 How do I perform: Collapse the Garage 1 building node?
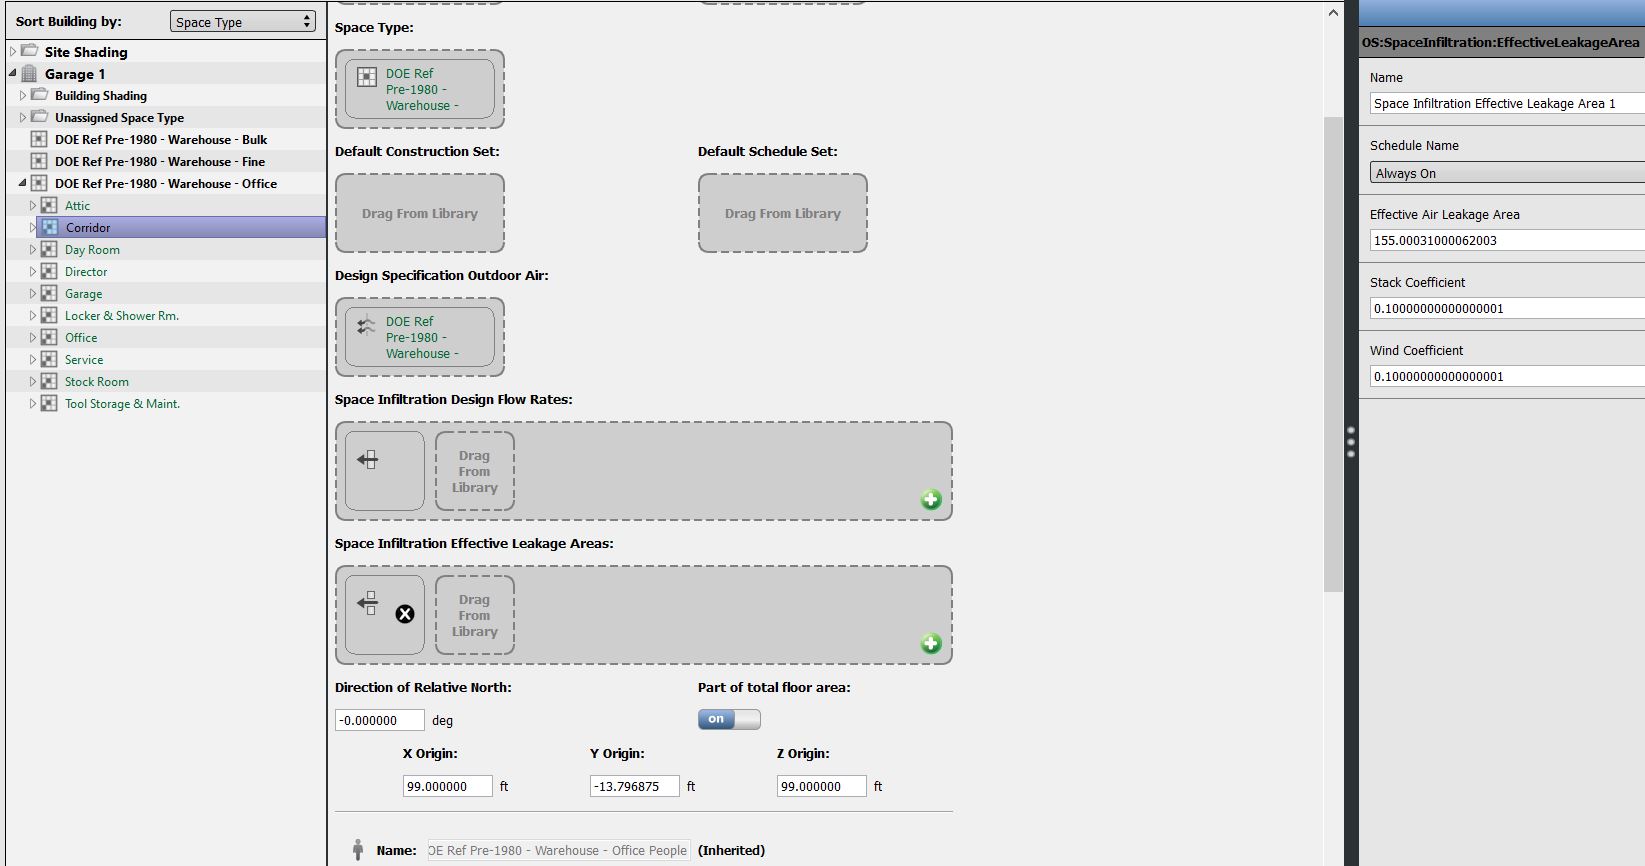click(x=13, y=73)
